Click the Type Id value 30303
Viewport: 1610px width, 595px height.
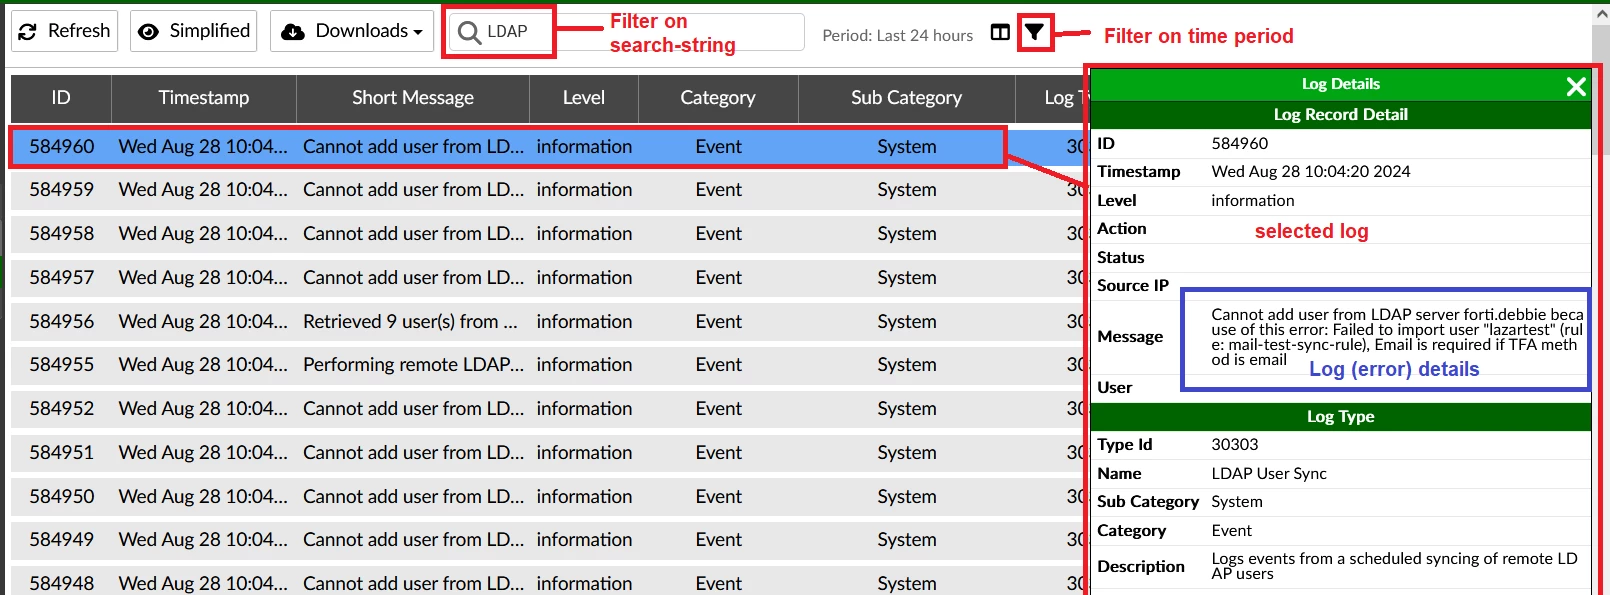[x=1235, y=445]
